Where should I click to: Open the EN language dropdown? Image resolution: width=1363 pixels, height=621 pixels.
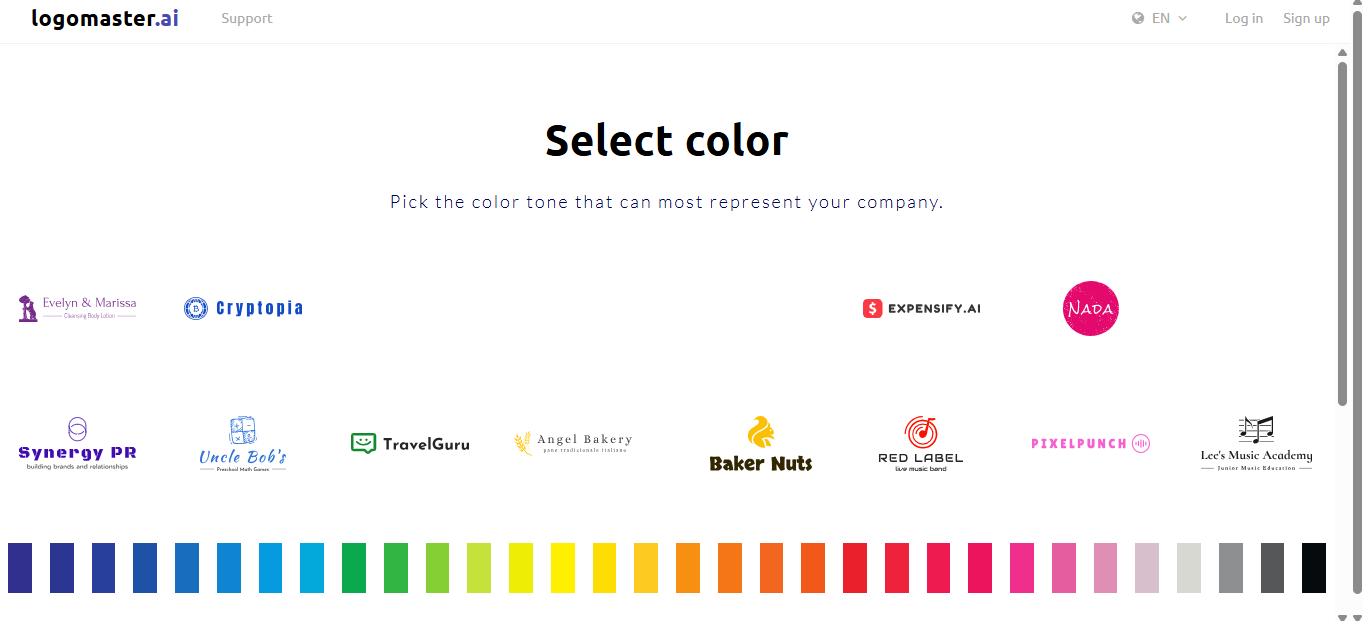tap(1169, 18)
